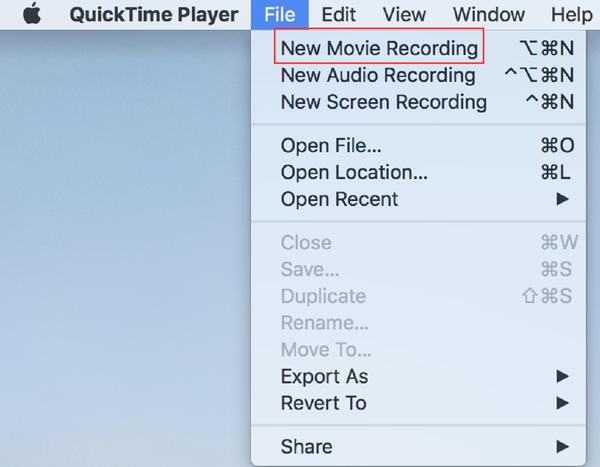Viewport: 600px width, 467px height.
Task: Expand the Export As submenu
Action: click(x=419, y=376)
